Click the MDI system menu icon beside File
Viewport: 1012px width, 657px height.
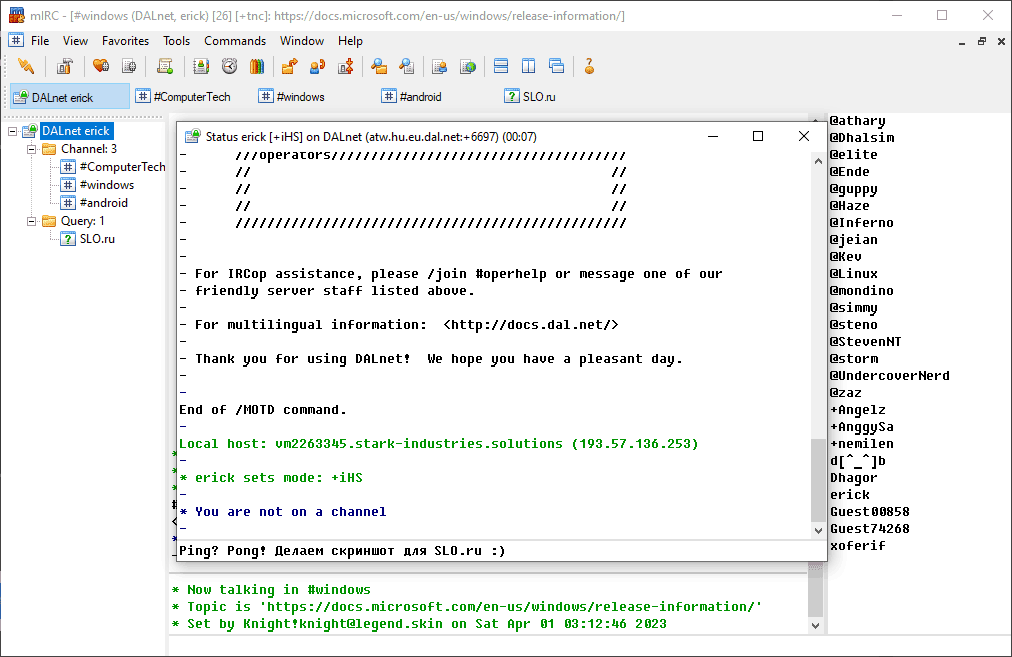(16, 40)
